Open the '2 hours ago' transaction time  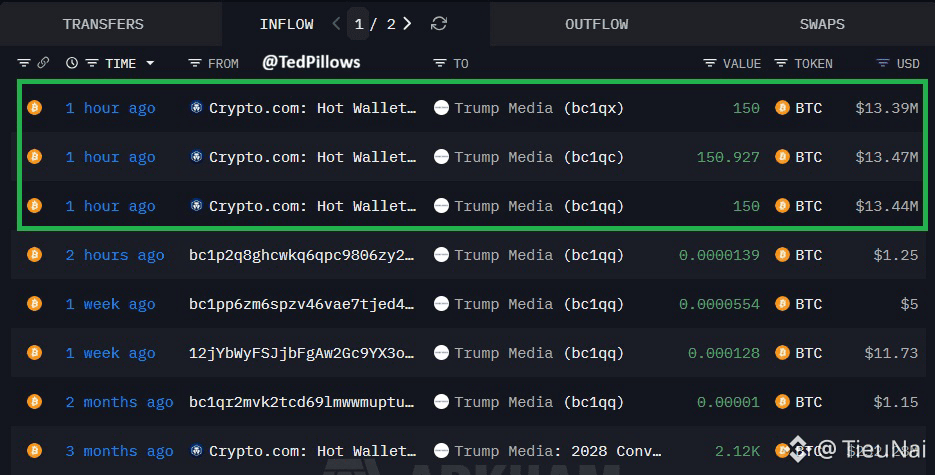114,255
